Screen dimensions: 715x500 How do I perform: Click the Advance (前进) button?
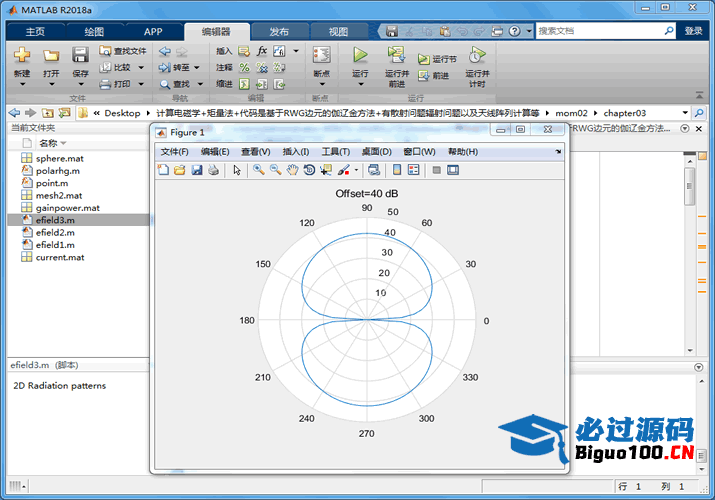click(x=434, y=76)
